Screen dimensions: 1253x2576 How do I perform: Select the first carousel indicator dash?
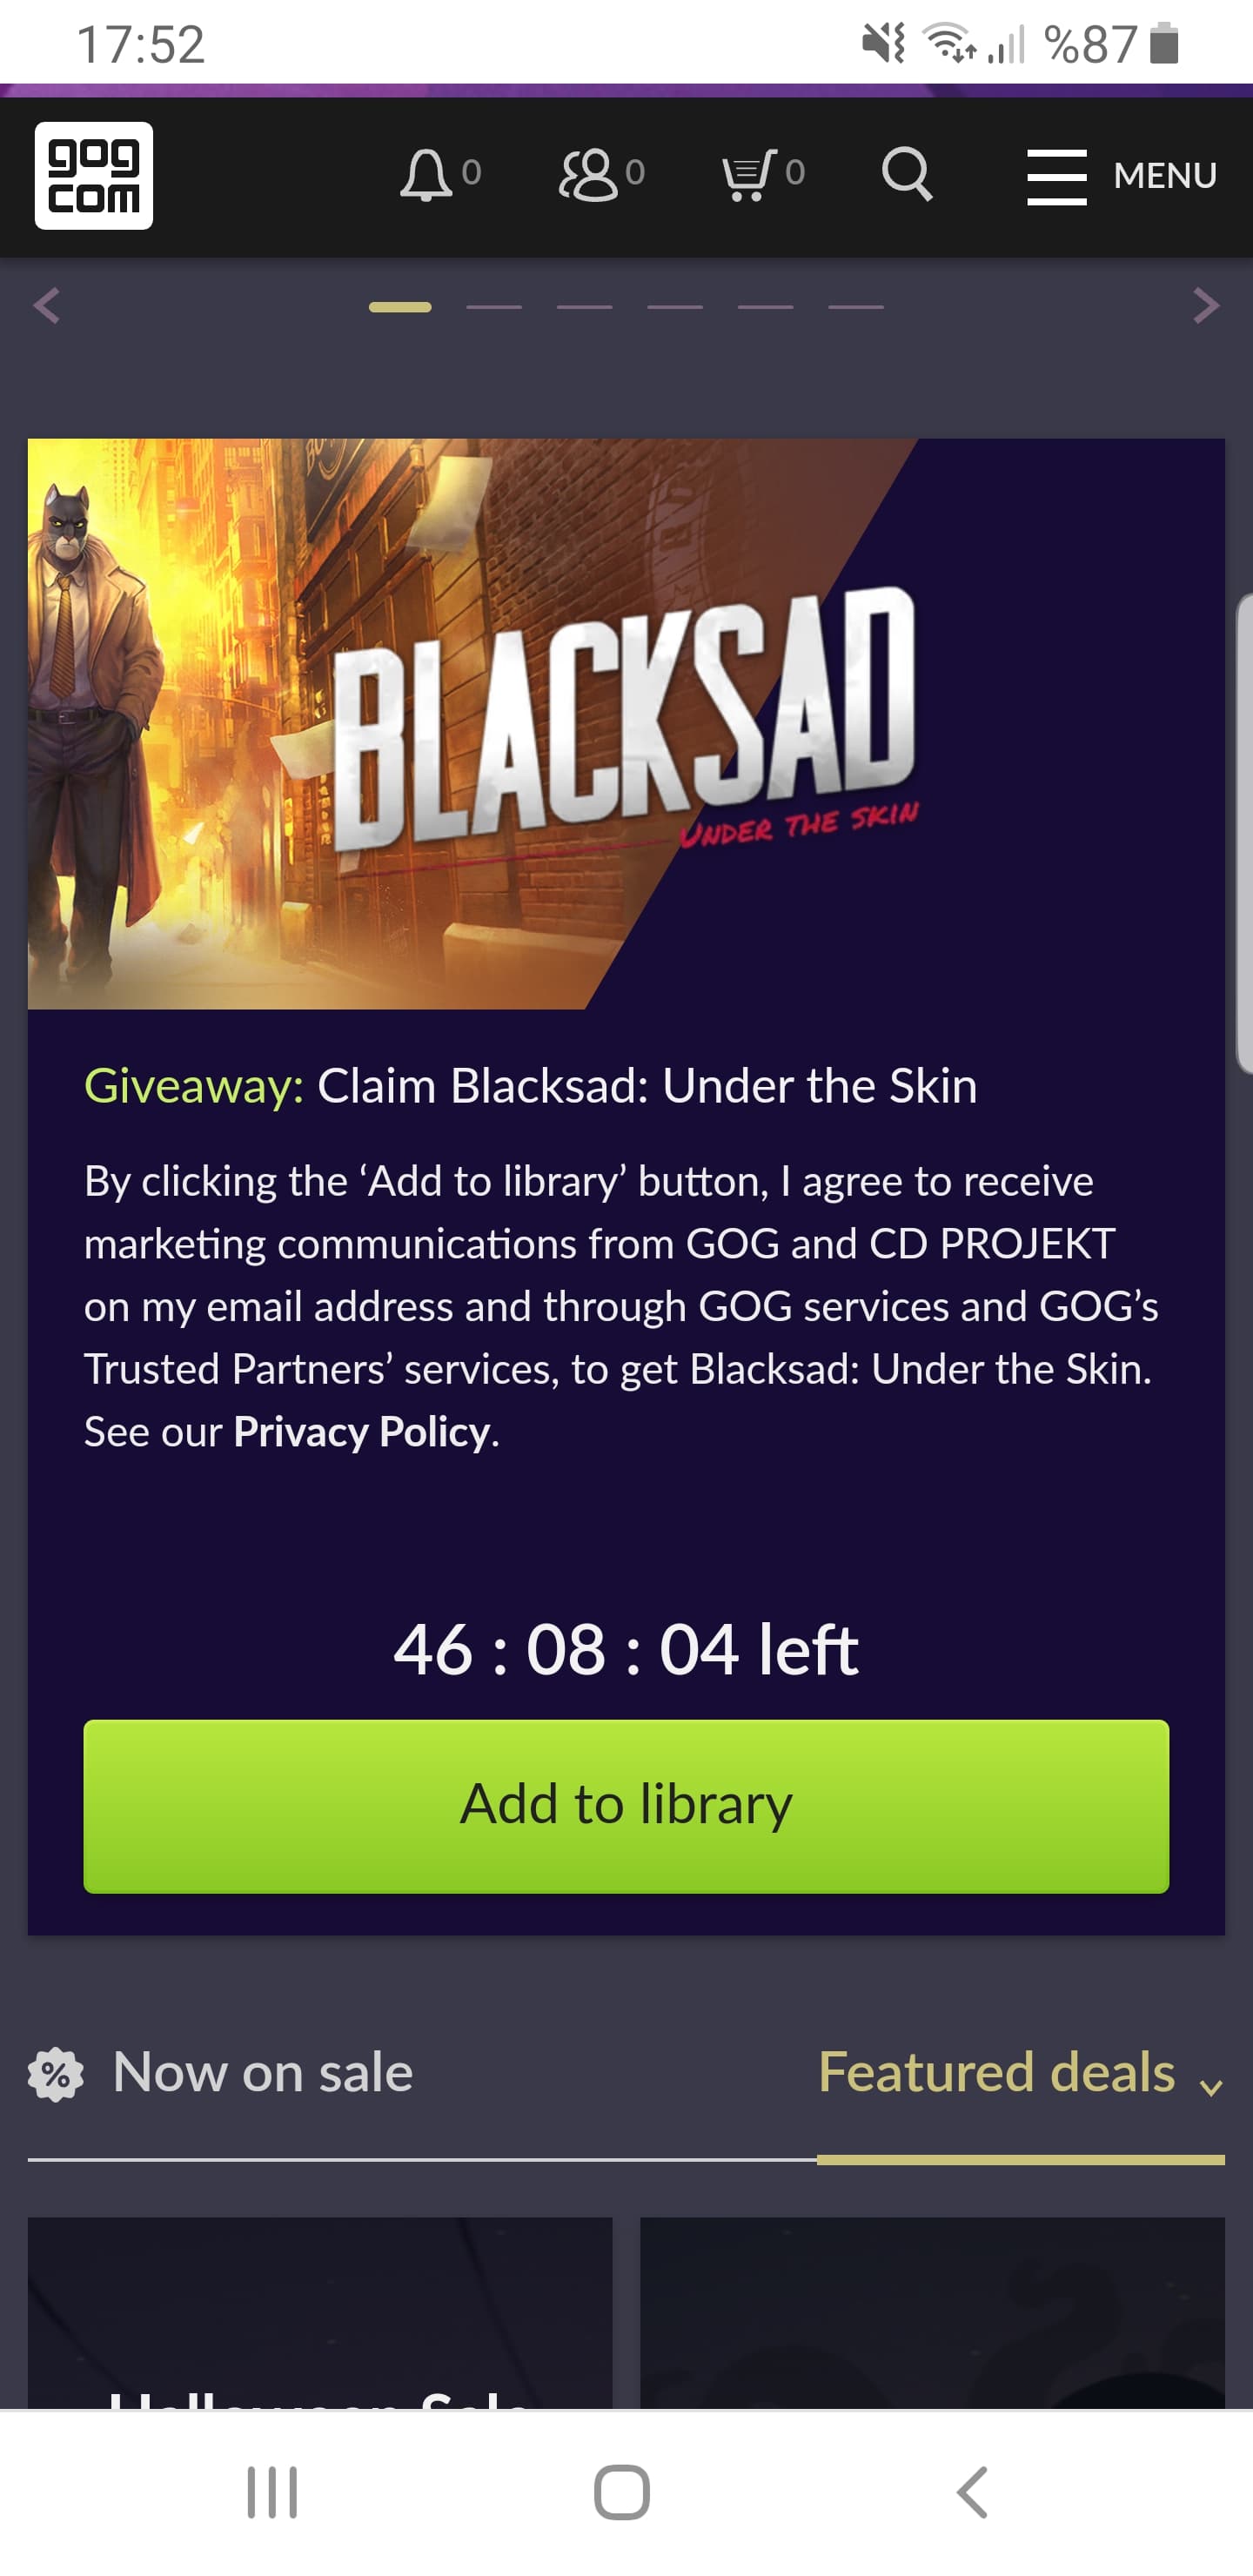point(400,307)
